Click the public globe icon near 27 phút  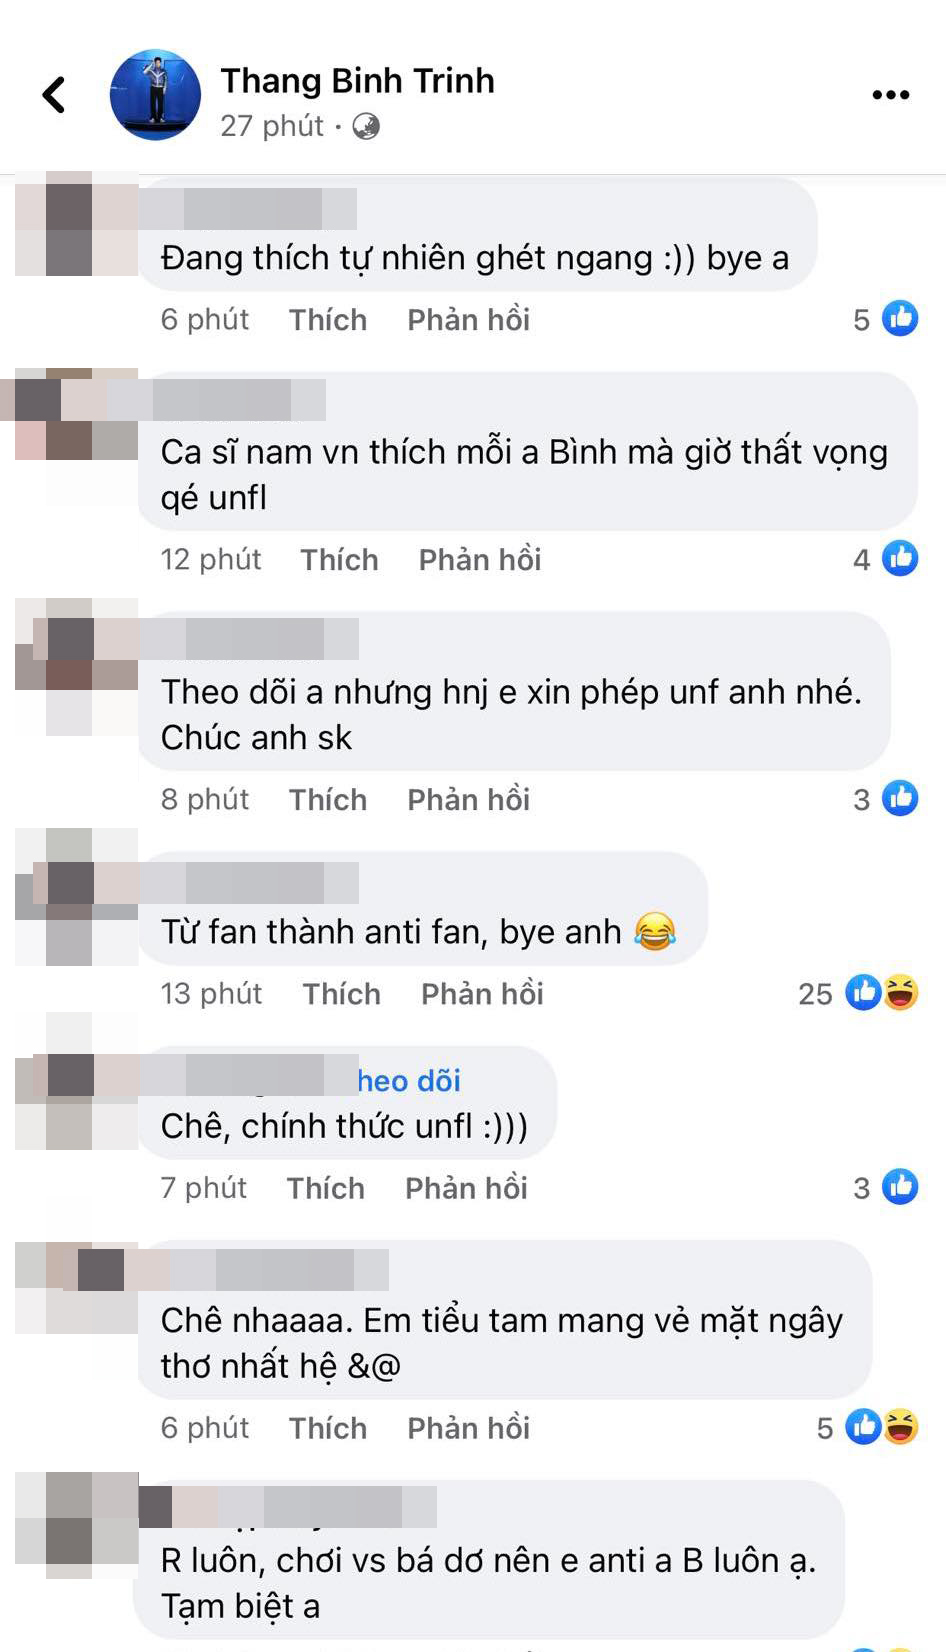[366, 126]
